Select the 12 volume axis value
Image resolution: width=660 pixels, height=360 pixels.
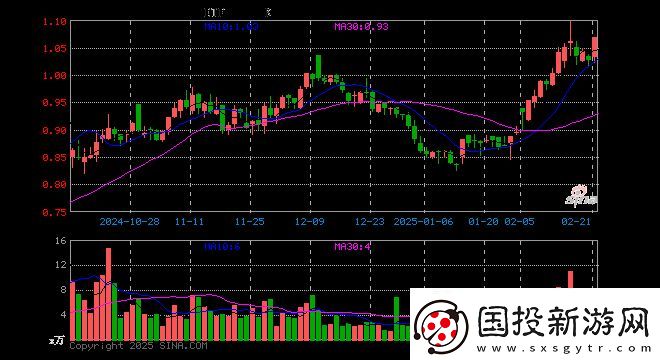tap(61, 265)
